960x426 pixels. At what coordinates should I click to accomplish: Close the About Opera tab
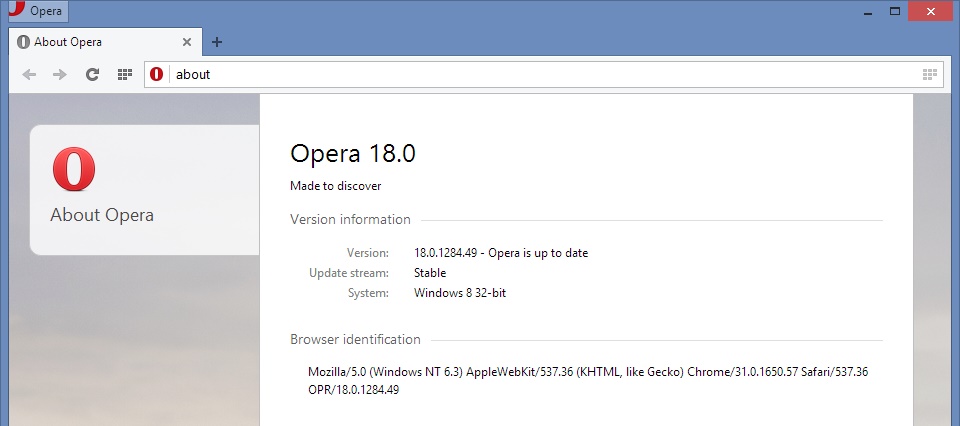[186, 42]
